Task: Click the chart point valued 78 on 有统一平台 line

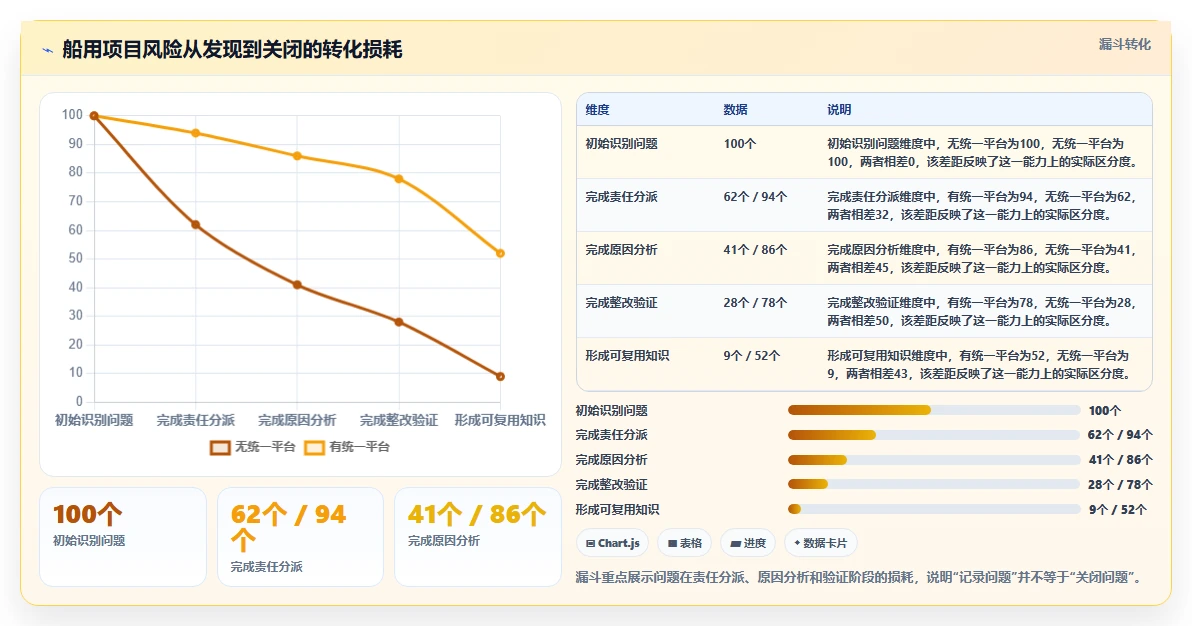Action: click(398, 179)
